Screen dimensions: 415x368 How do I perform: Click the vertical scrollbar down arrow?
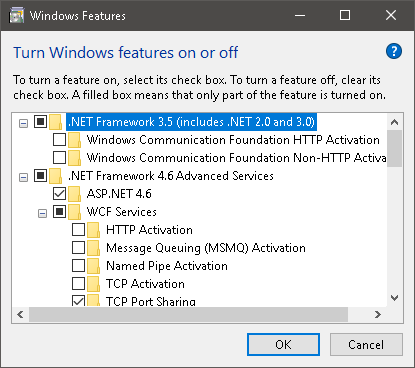[395, 298]
